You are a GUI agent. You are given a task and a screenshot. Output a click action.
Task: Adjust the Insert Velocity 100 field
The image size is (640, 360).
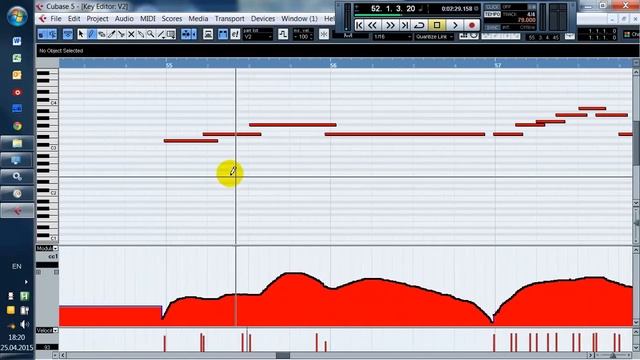[x=303, y=36]
